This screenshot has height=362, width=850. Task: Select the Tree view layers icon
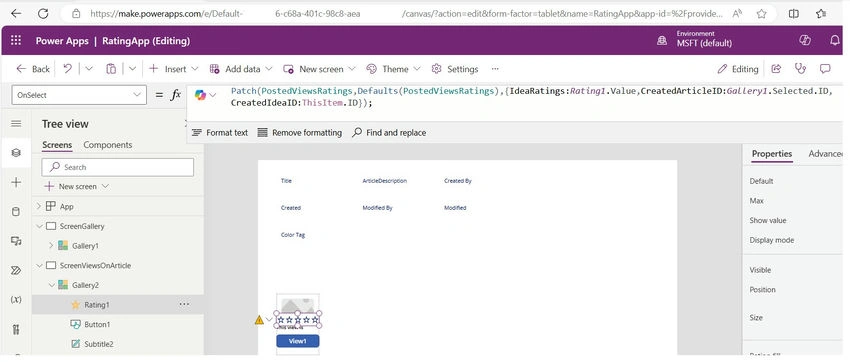[16, 153]
